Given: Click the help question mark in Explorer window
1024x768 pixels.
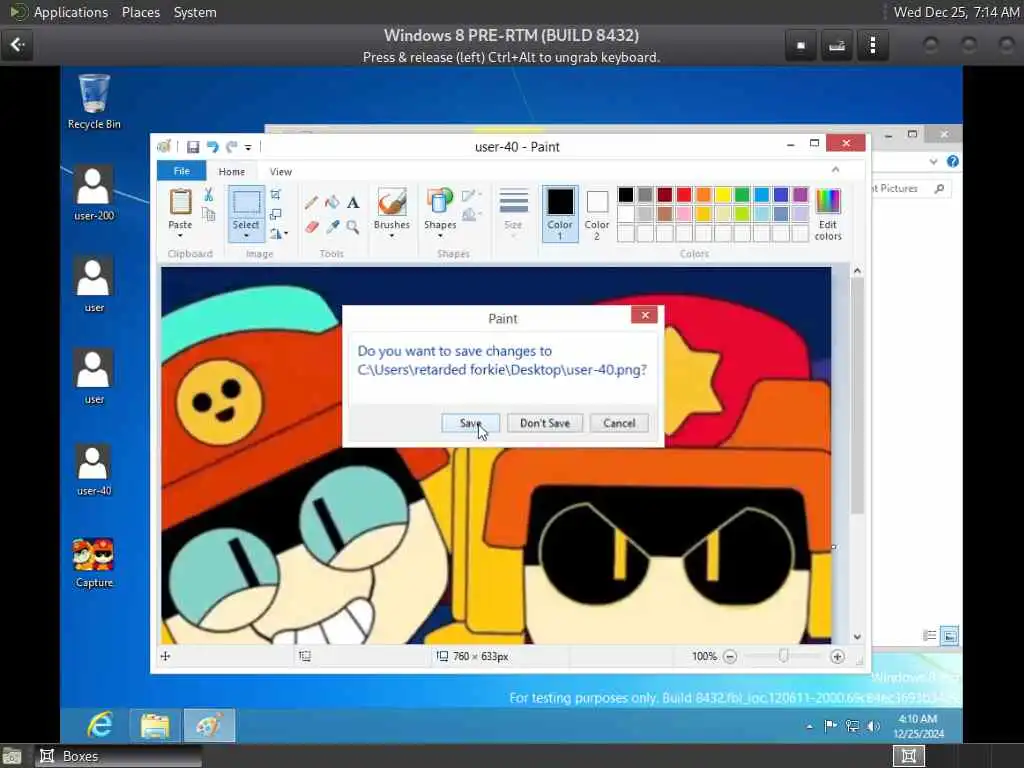Looking at the screenshot, I should 952,161.
